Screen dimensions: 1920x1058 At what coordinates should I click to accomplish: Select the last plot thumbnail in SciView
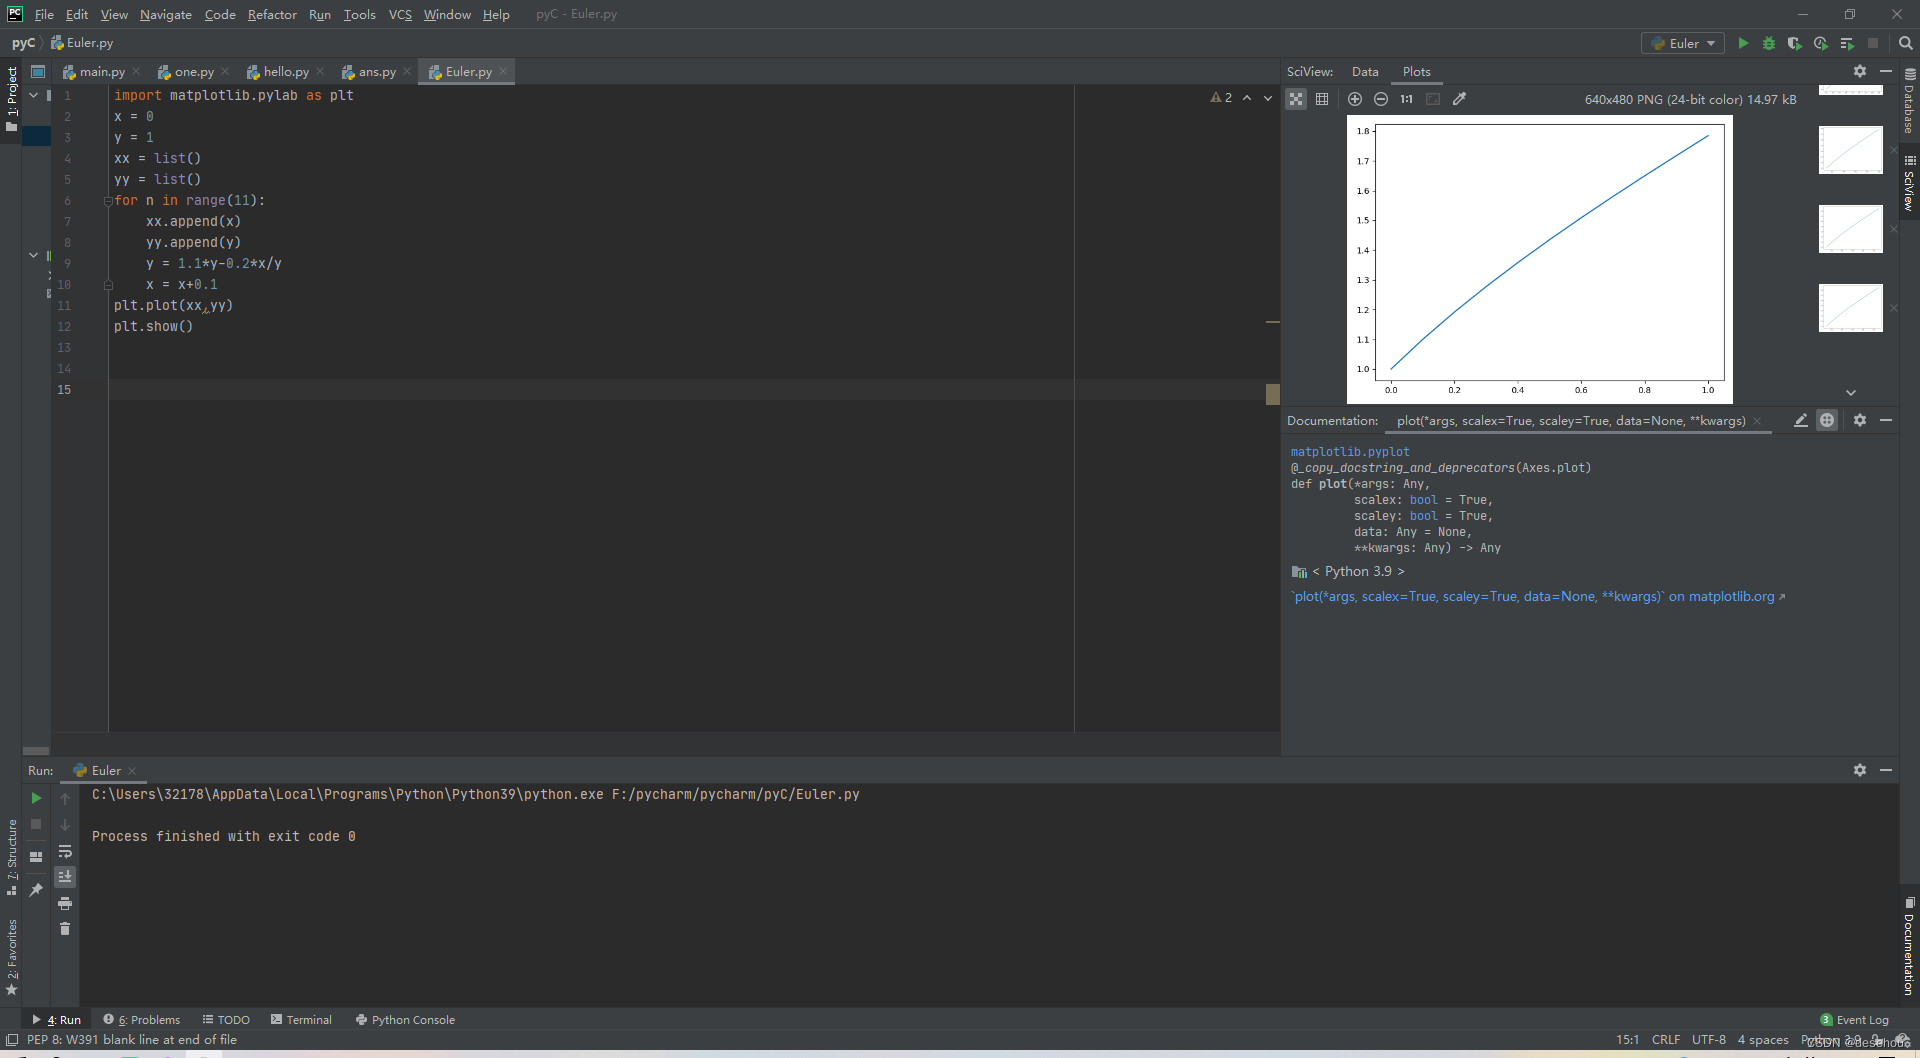[1850, 307]
